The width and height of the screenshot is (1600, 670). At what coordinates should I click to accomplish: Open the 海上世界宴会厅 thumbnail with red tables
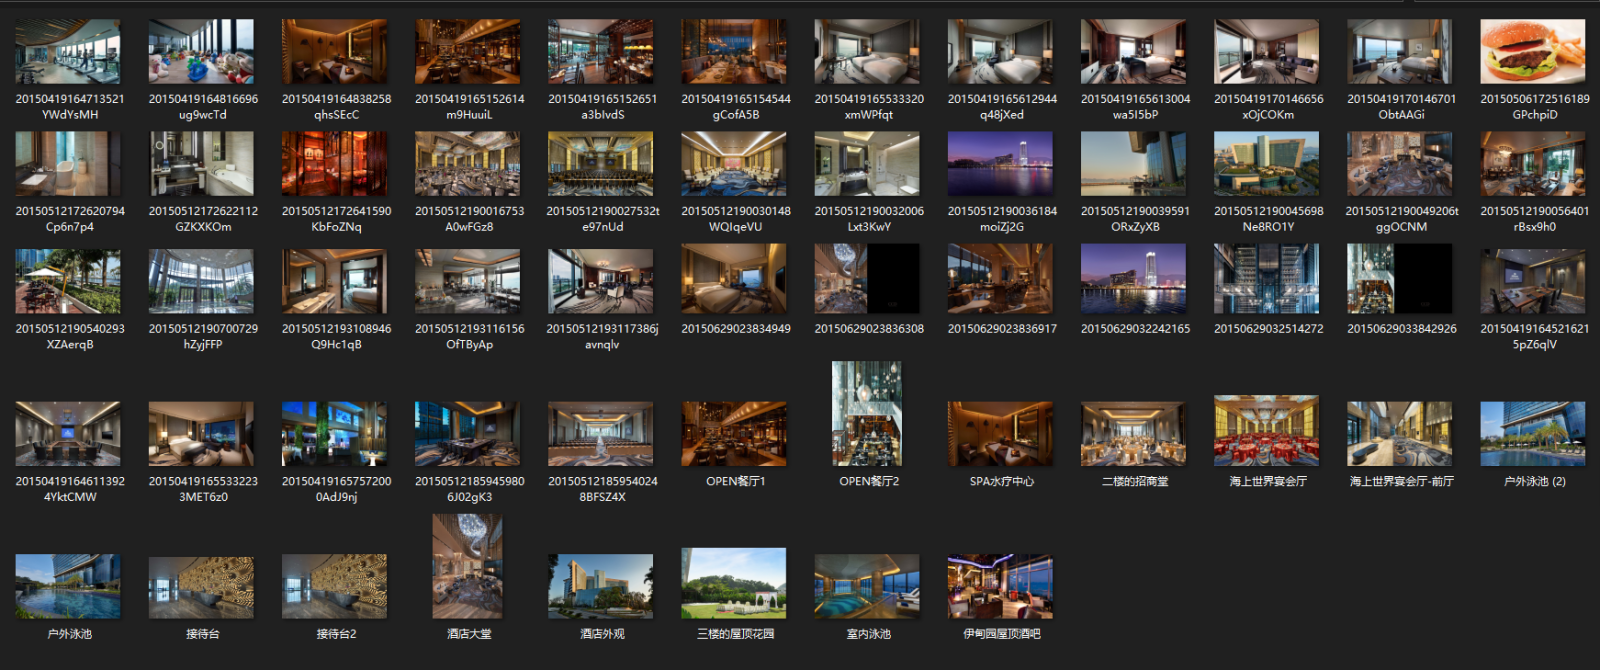click(1266, 431)
